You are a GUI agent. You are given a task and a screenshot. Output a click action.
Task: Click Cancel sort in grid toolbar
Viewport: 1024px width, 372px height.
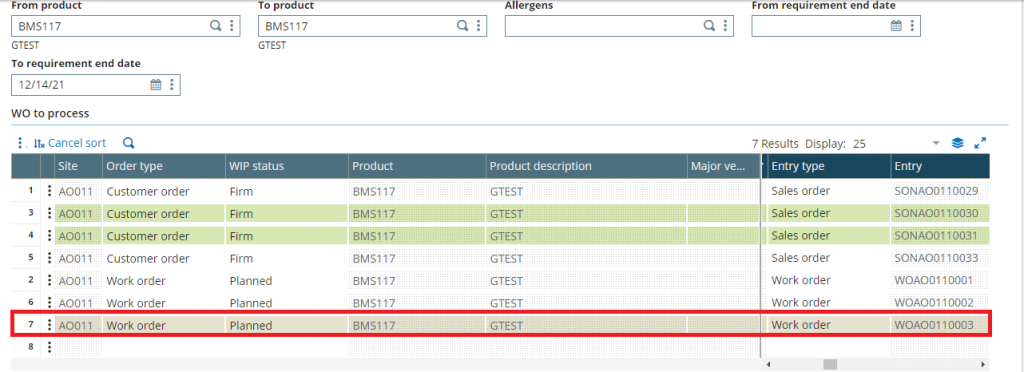(x=69, y=143)
